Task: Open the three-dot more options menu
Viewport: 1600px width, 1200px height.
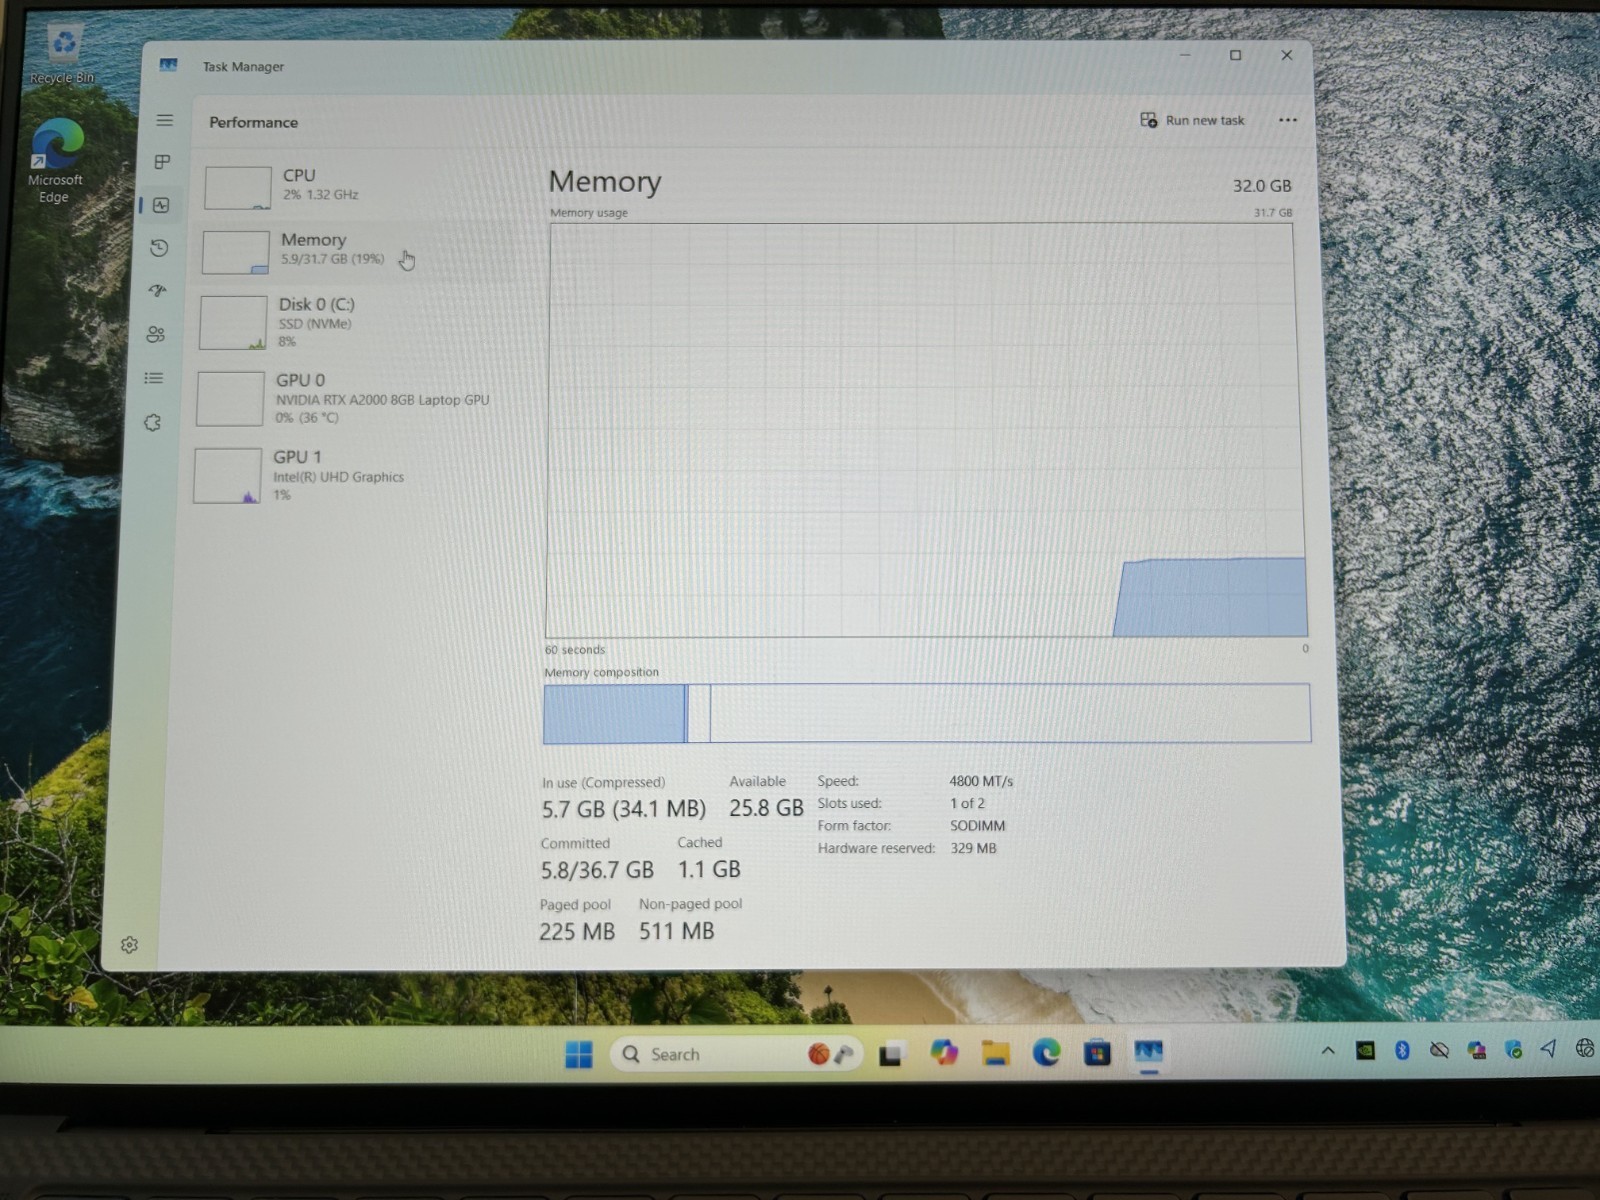Action: coord(1288,120)
